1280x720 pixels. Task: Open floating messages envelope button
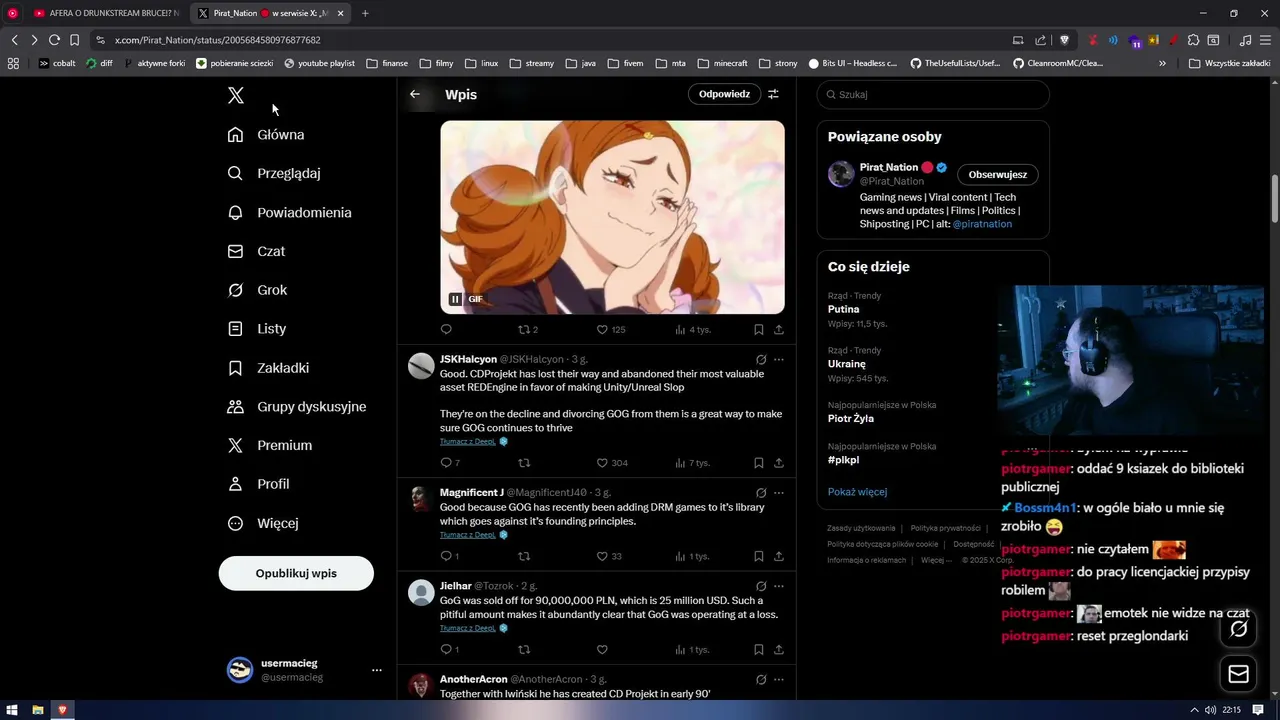pos(1238,674)
